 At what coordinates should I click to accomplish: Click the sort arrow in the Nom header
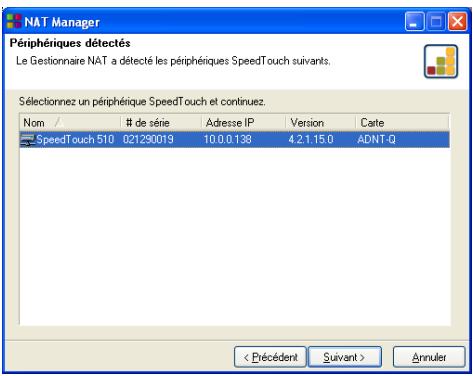(59, 122)
